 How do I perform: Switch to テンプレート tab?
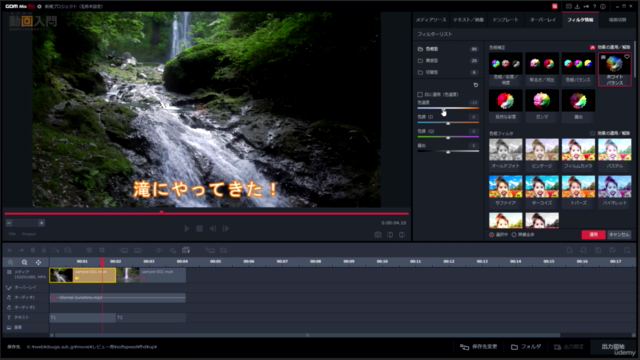pos(505,20)
